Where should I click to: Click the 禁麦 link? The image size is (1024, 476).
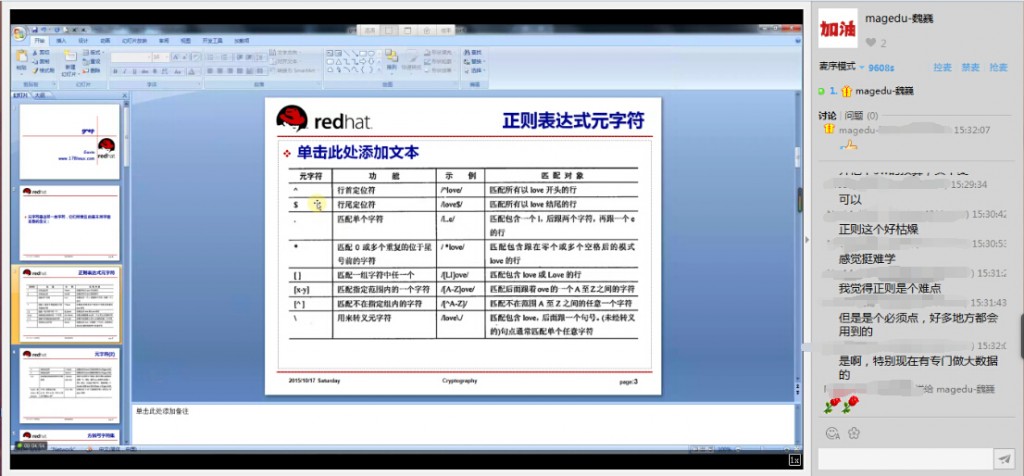pyautogui.click(x=969, y=67)
